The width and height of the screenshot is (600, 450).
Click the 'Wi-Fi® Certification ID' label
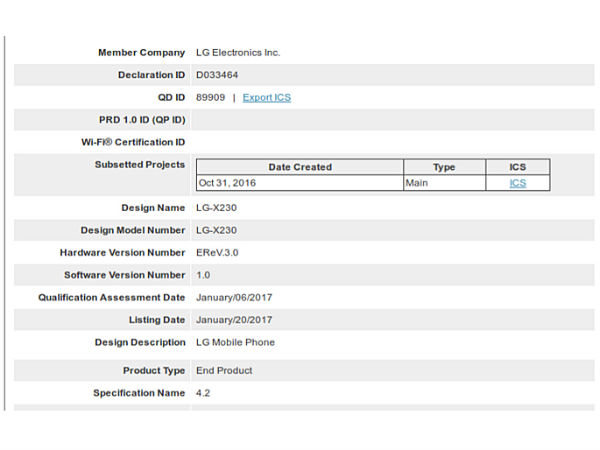(x=133, y=142)
